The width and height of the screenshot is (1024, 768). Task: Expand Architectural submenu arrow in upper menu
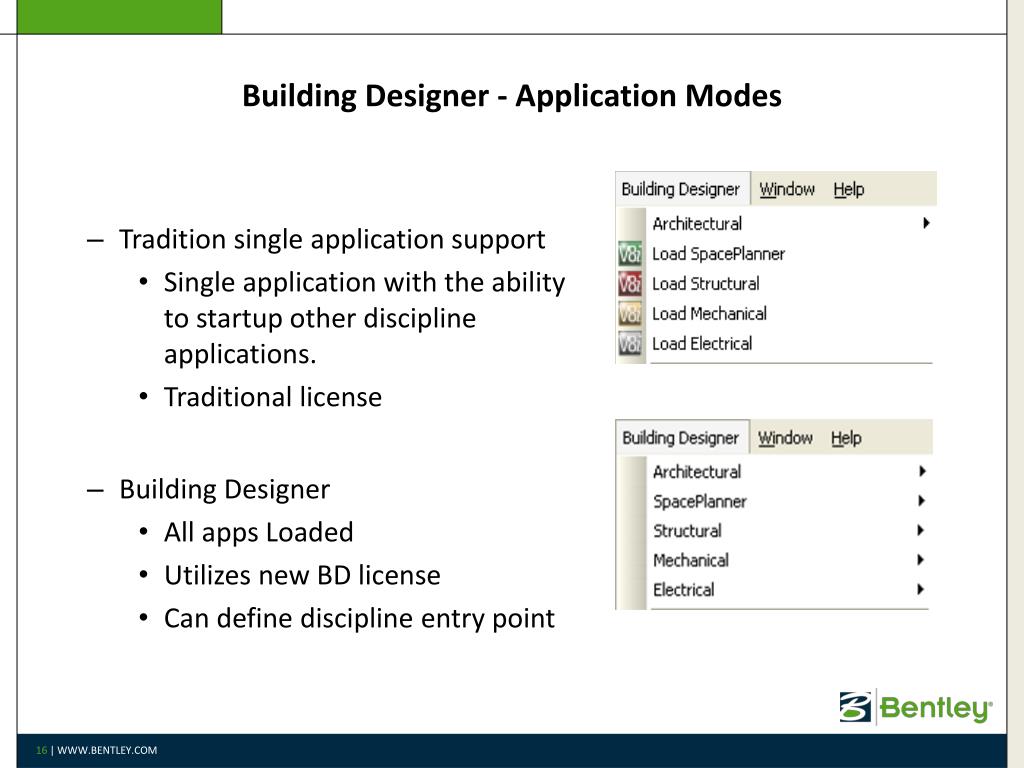click(926, 223)
